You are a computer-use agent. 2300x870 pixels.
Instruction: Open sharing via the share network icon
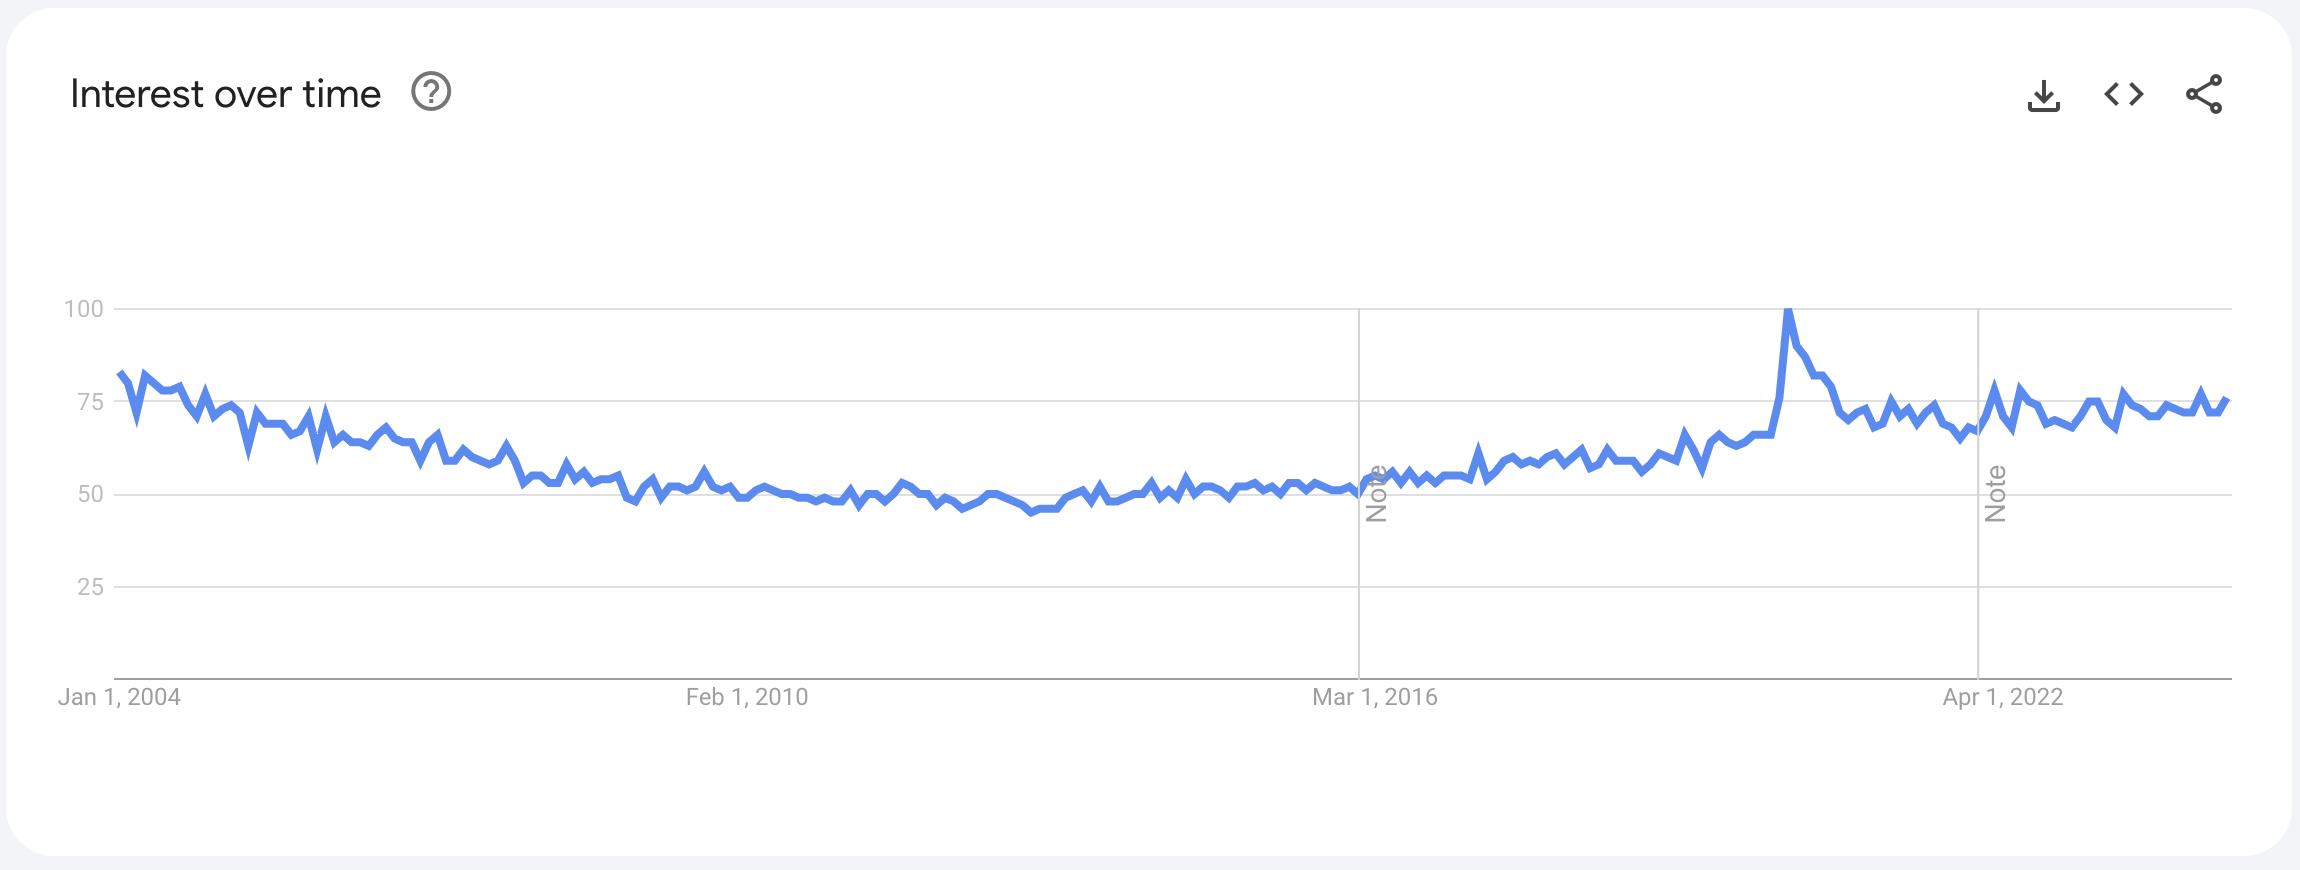coord(2204,93)
